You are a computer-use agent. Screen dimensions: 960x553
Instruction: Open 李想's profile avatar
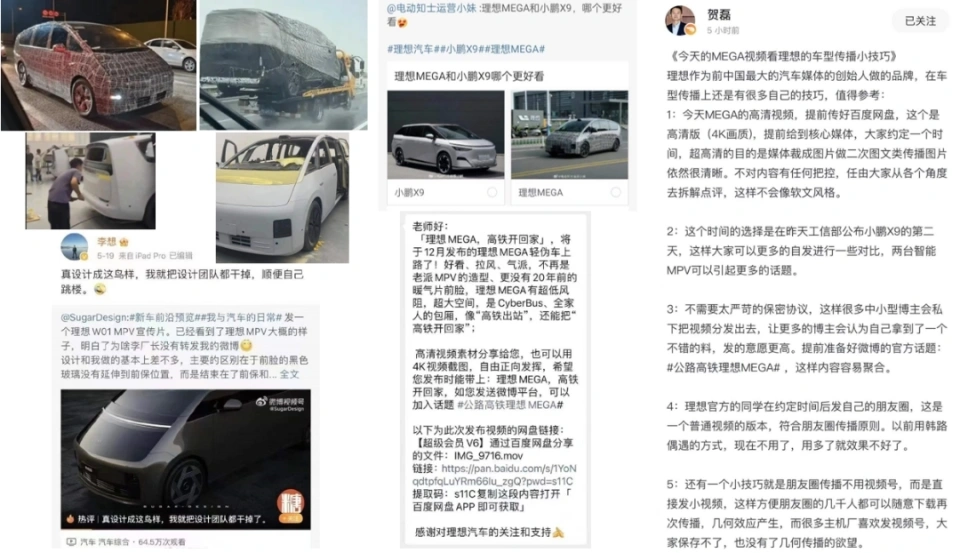(x=75, y=247)
